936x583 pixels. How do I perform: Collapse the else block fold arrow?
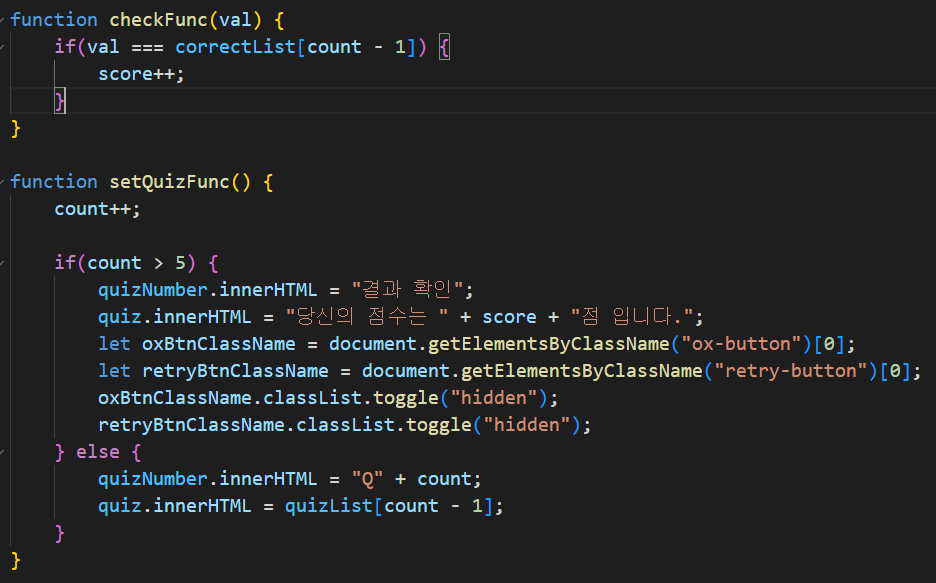pyautogui.click(x=2, y=452)
